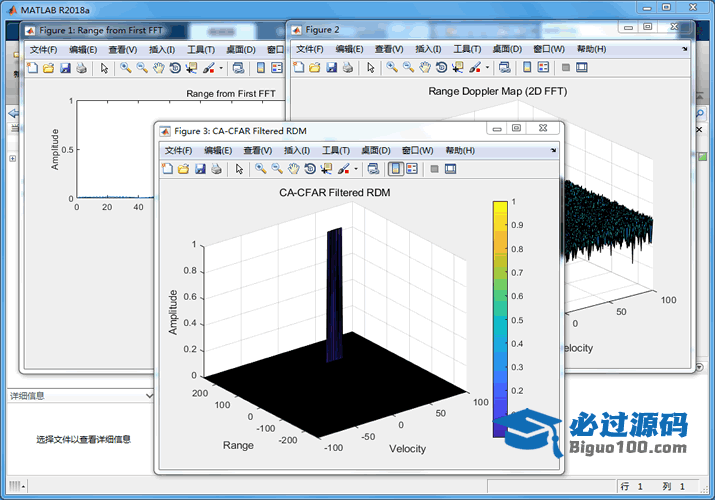
Task: Activate Rotate 3D tool in Figure 3
Action: pos(310,169)
